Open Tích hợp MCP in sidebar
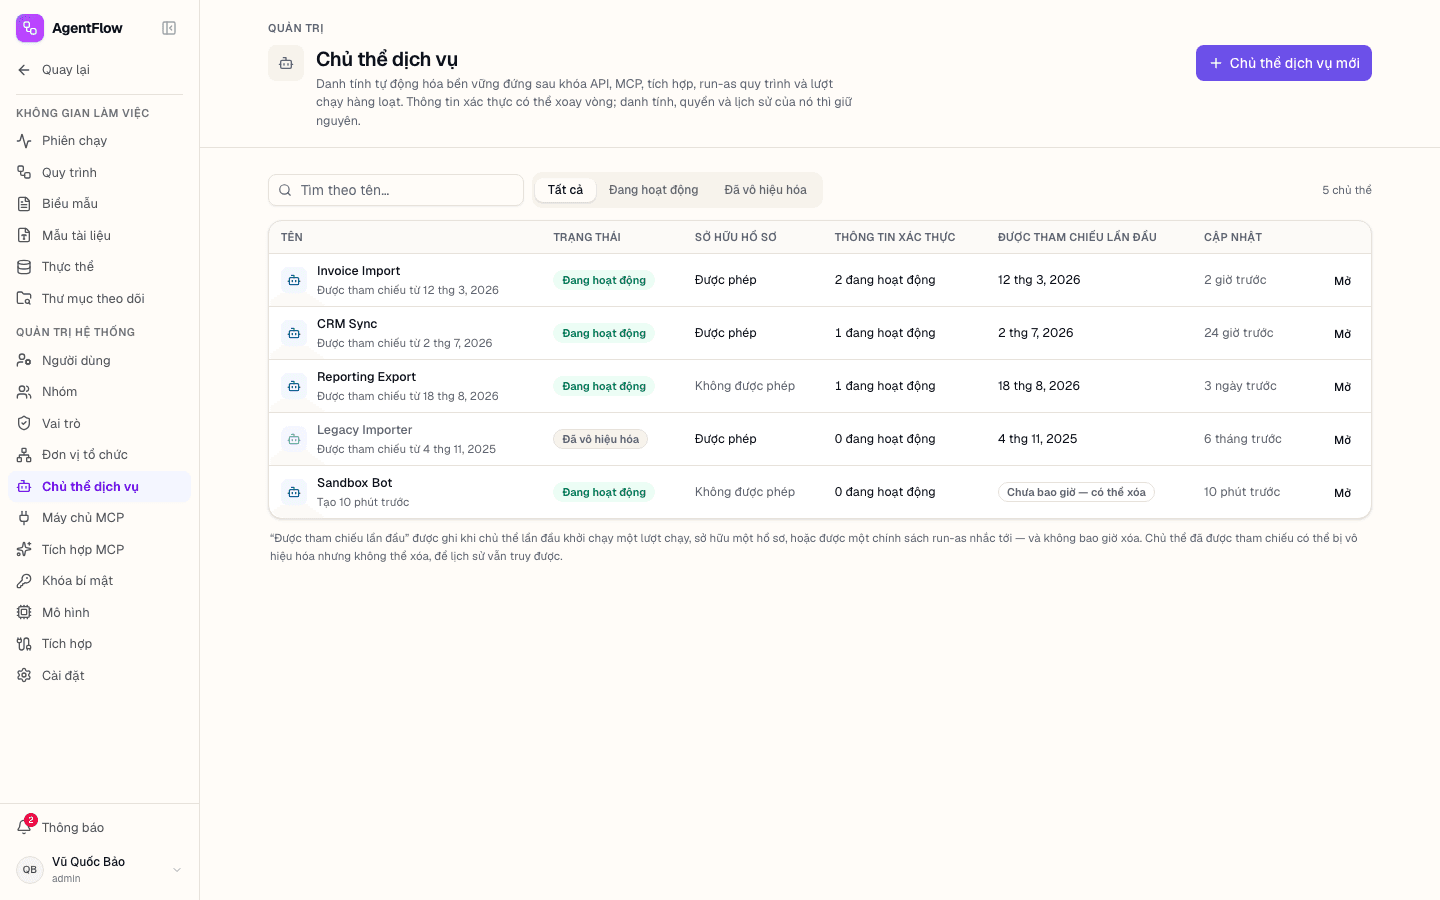Screen dimensions: 1440x900 point(100,550)
